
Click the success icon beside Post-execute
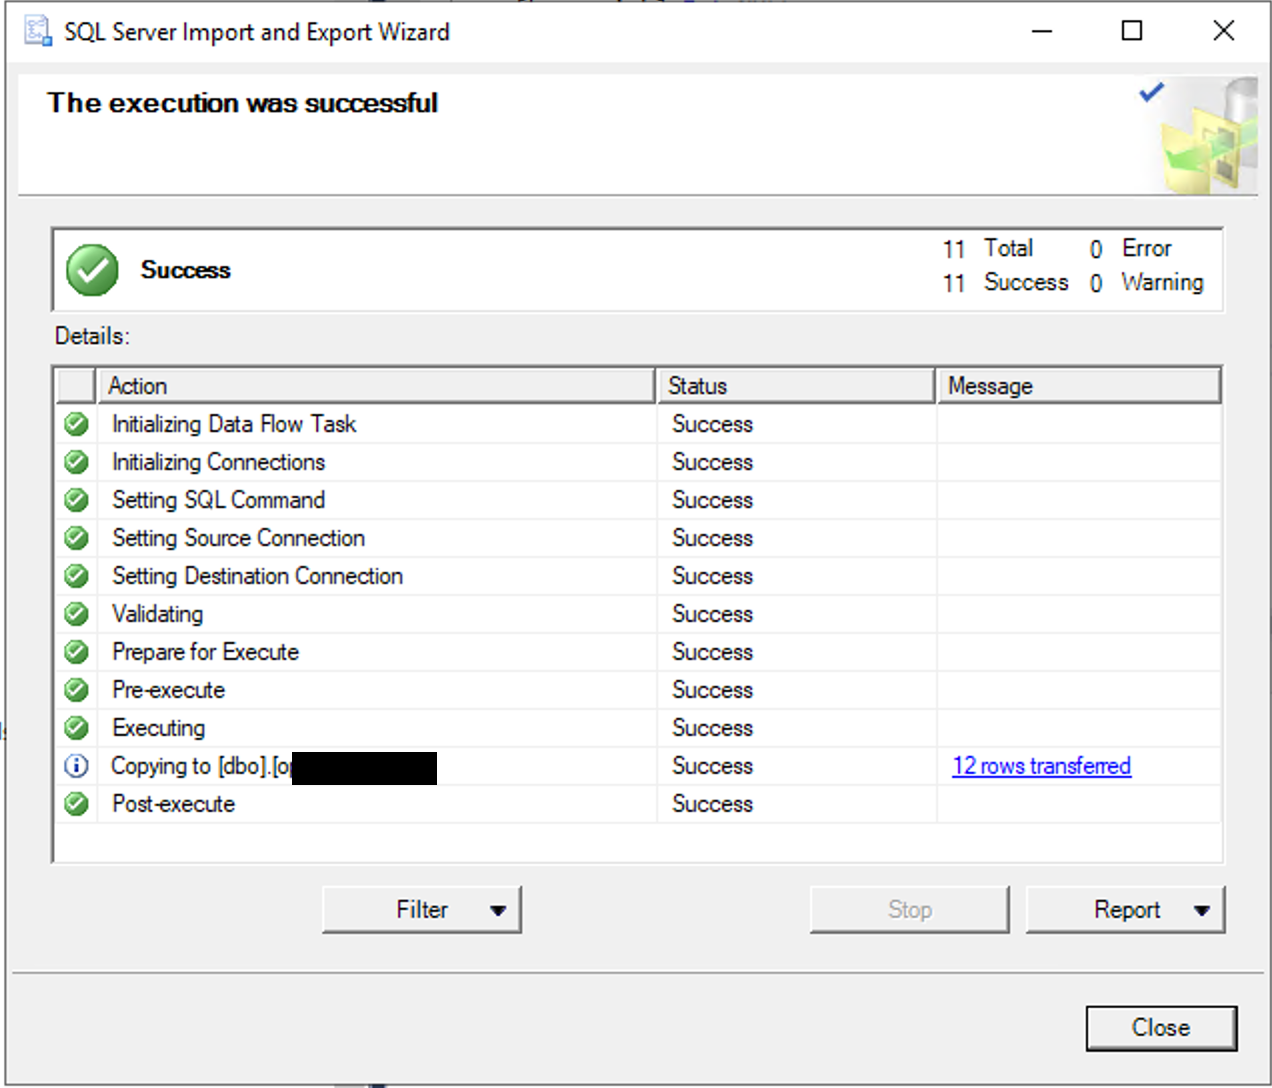tap(76, 803)
